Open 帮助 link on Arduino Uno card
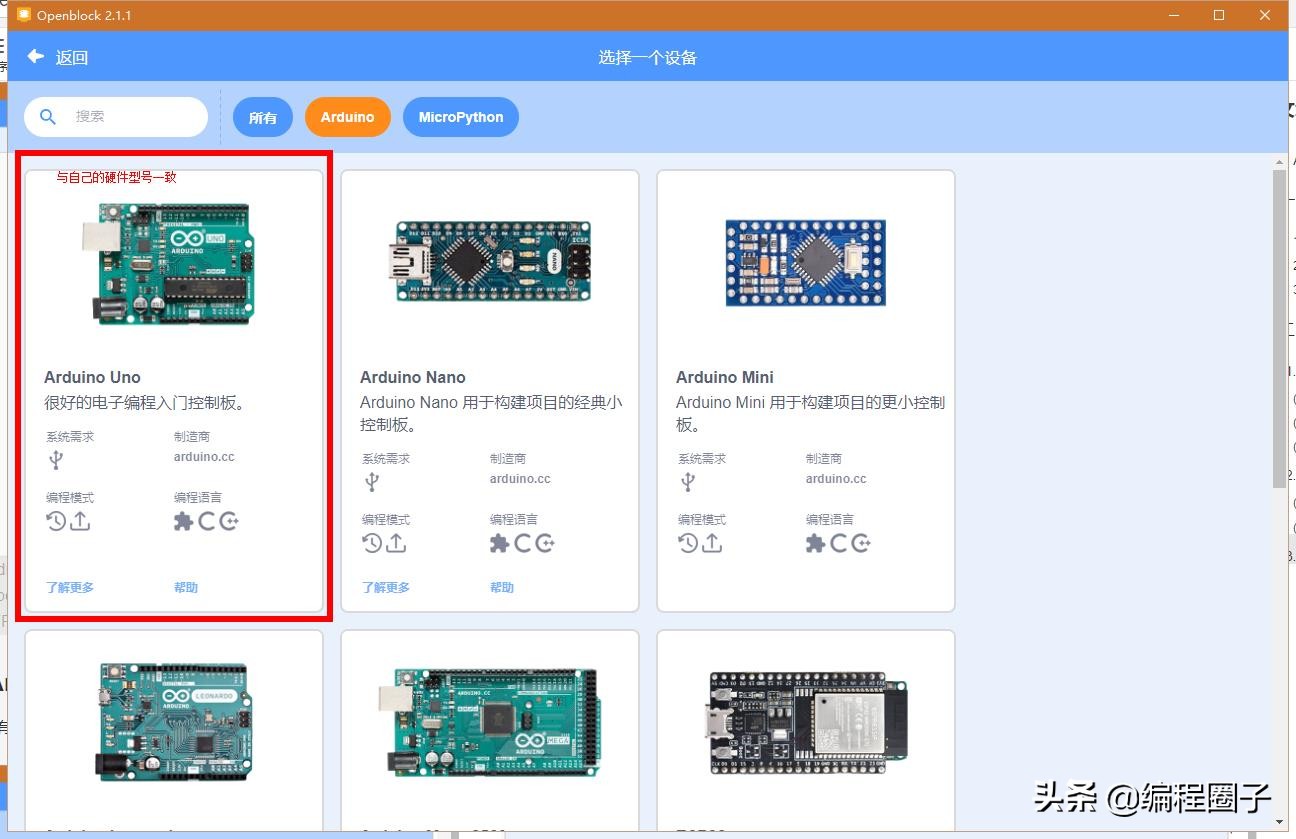The width and height of the screenshot is (1296, 839). [x=186, y=587]
